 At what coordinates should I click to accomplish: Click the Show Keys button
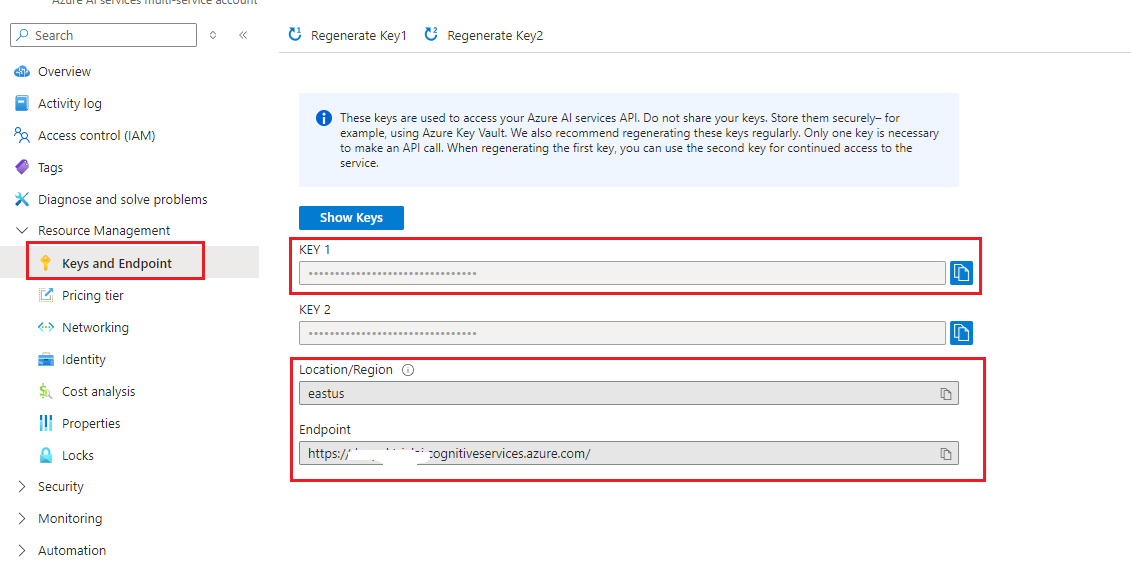(x=351, y=218)
